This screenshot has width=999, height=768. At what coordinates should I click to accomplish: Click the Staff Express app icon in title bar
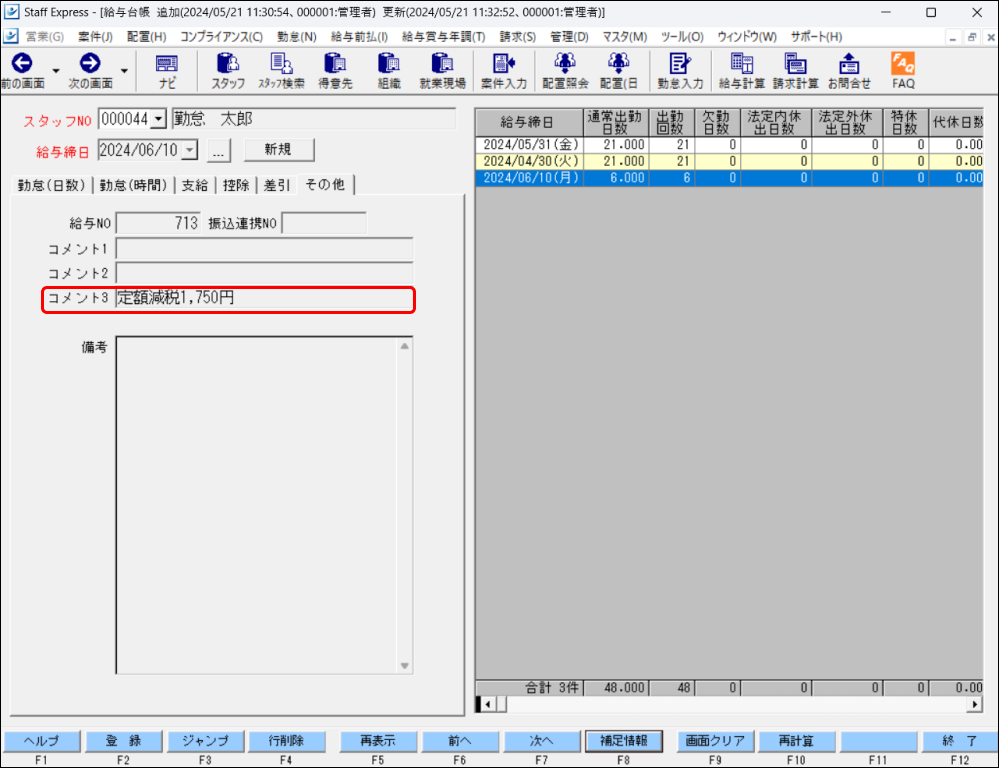point(11,11)
